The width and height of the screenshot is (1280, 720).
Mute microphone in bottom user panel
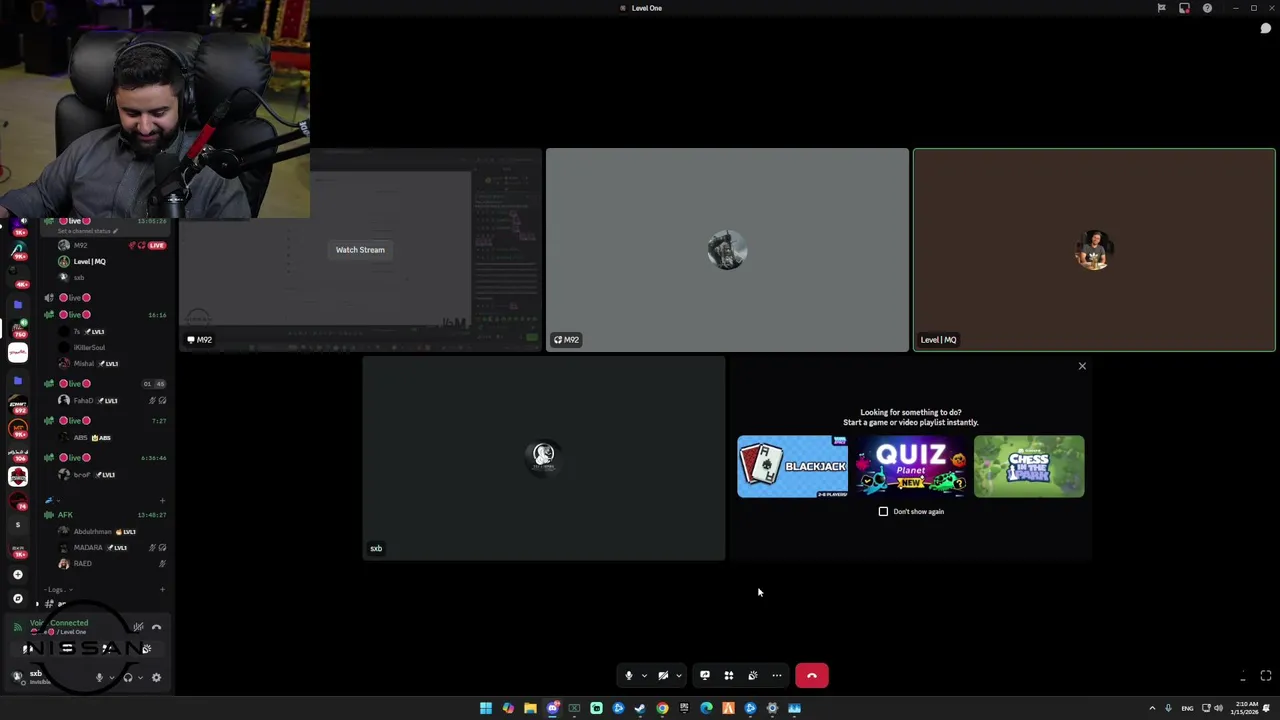99,678
